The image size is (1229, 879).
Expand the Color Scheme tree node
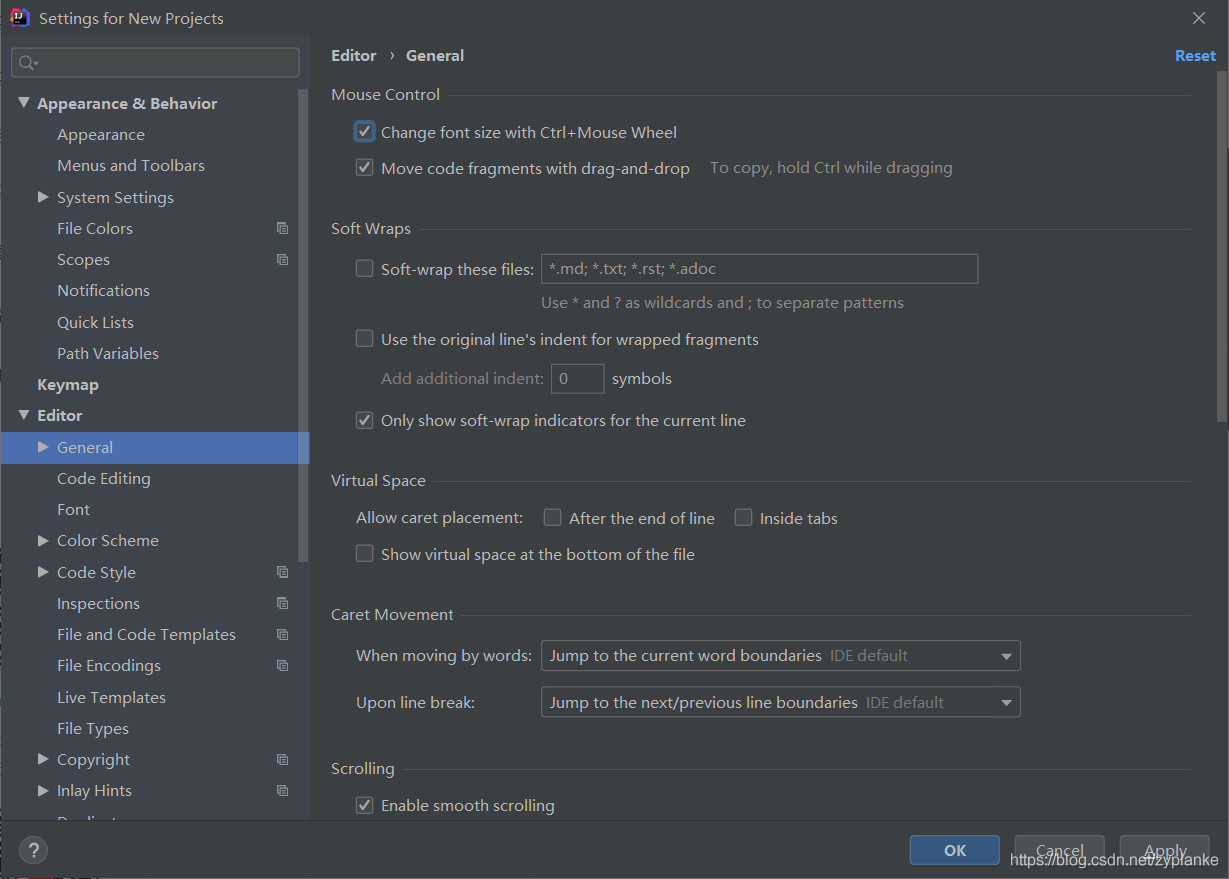pyautogui.click(x=42, y=540)
